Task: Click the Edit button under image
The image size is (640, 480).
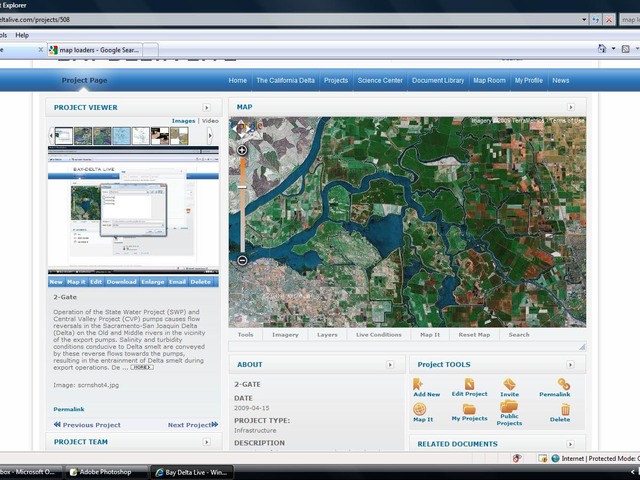Action: [x=96, y=282]
